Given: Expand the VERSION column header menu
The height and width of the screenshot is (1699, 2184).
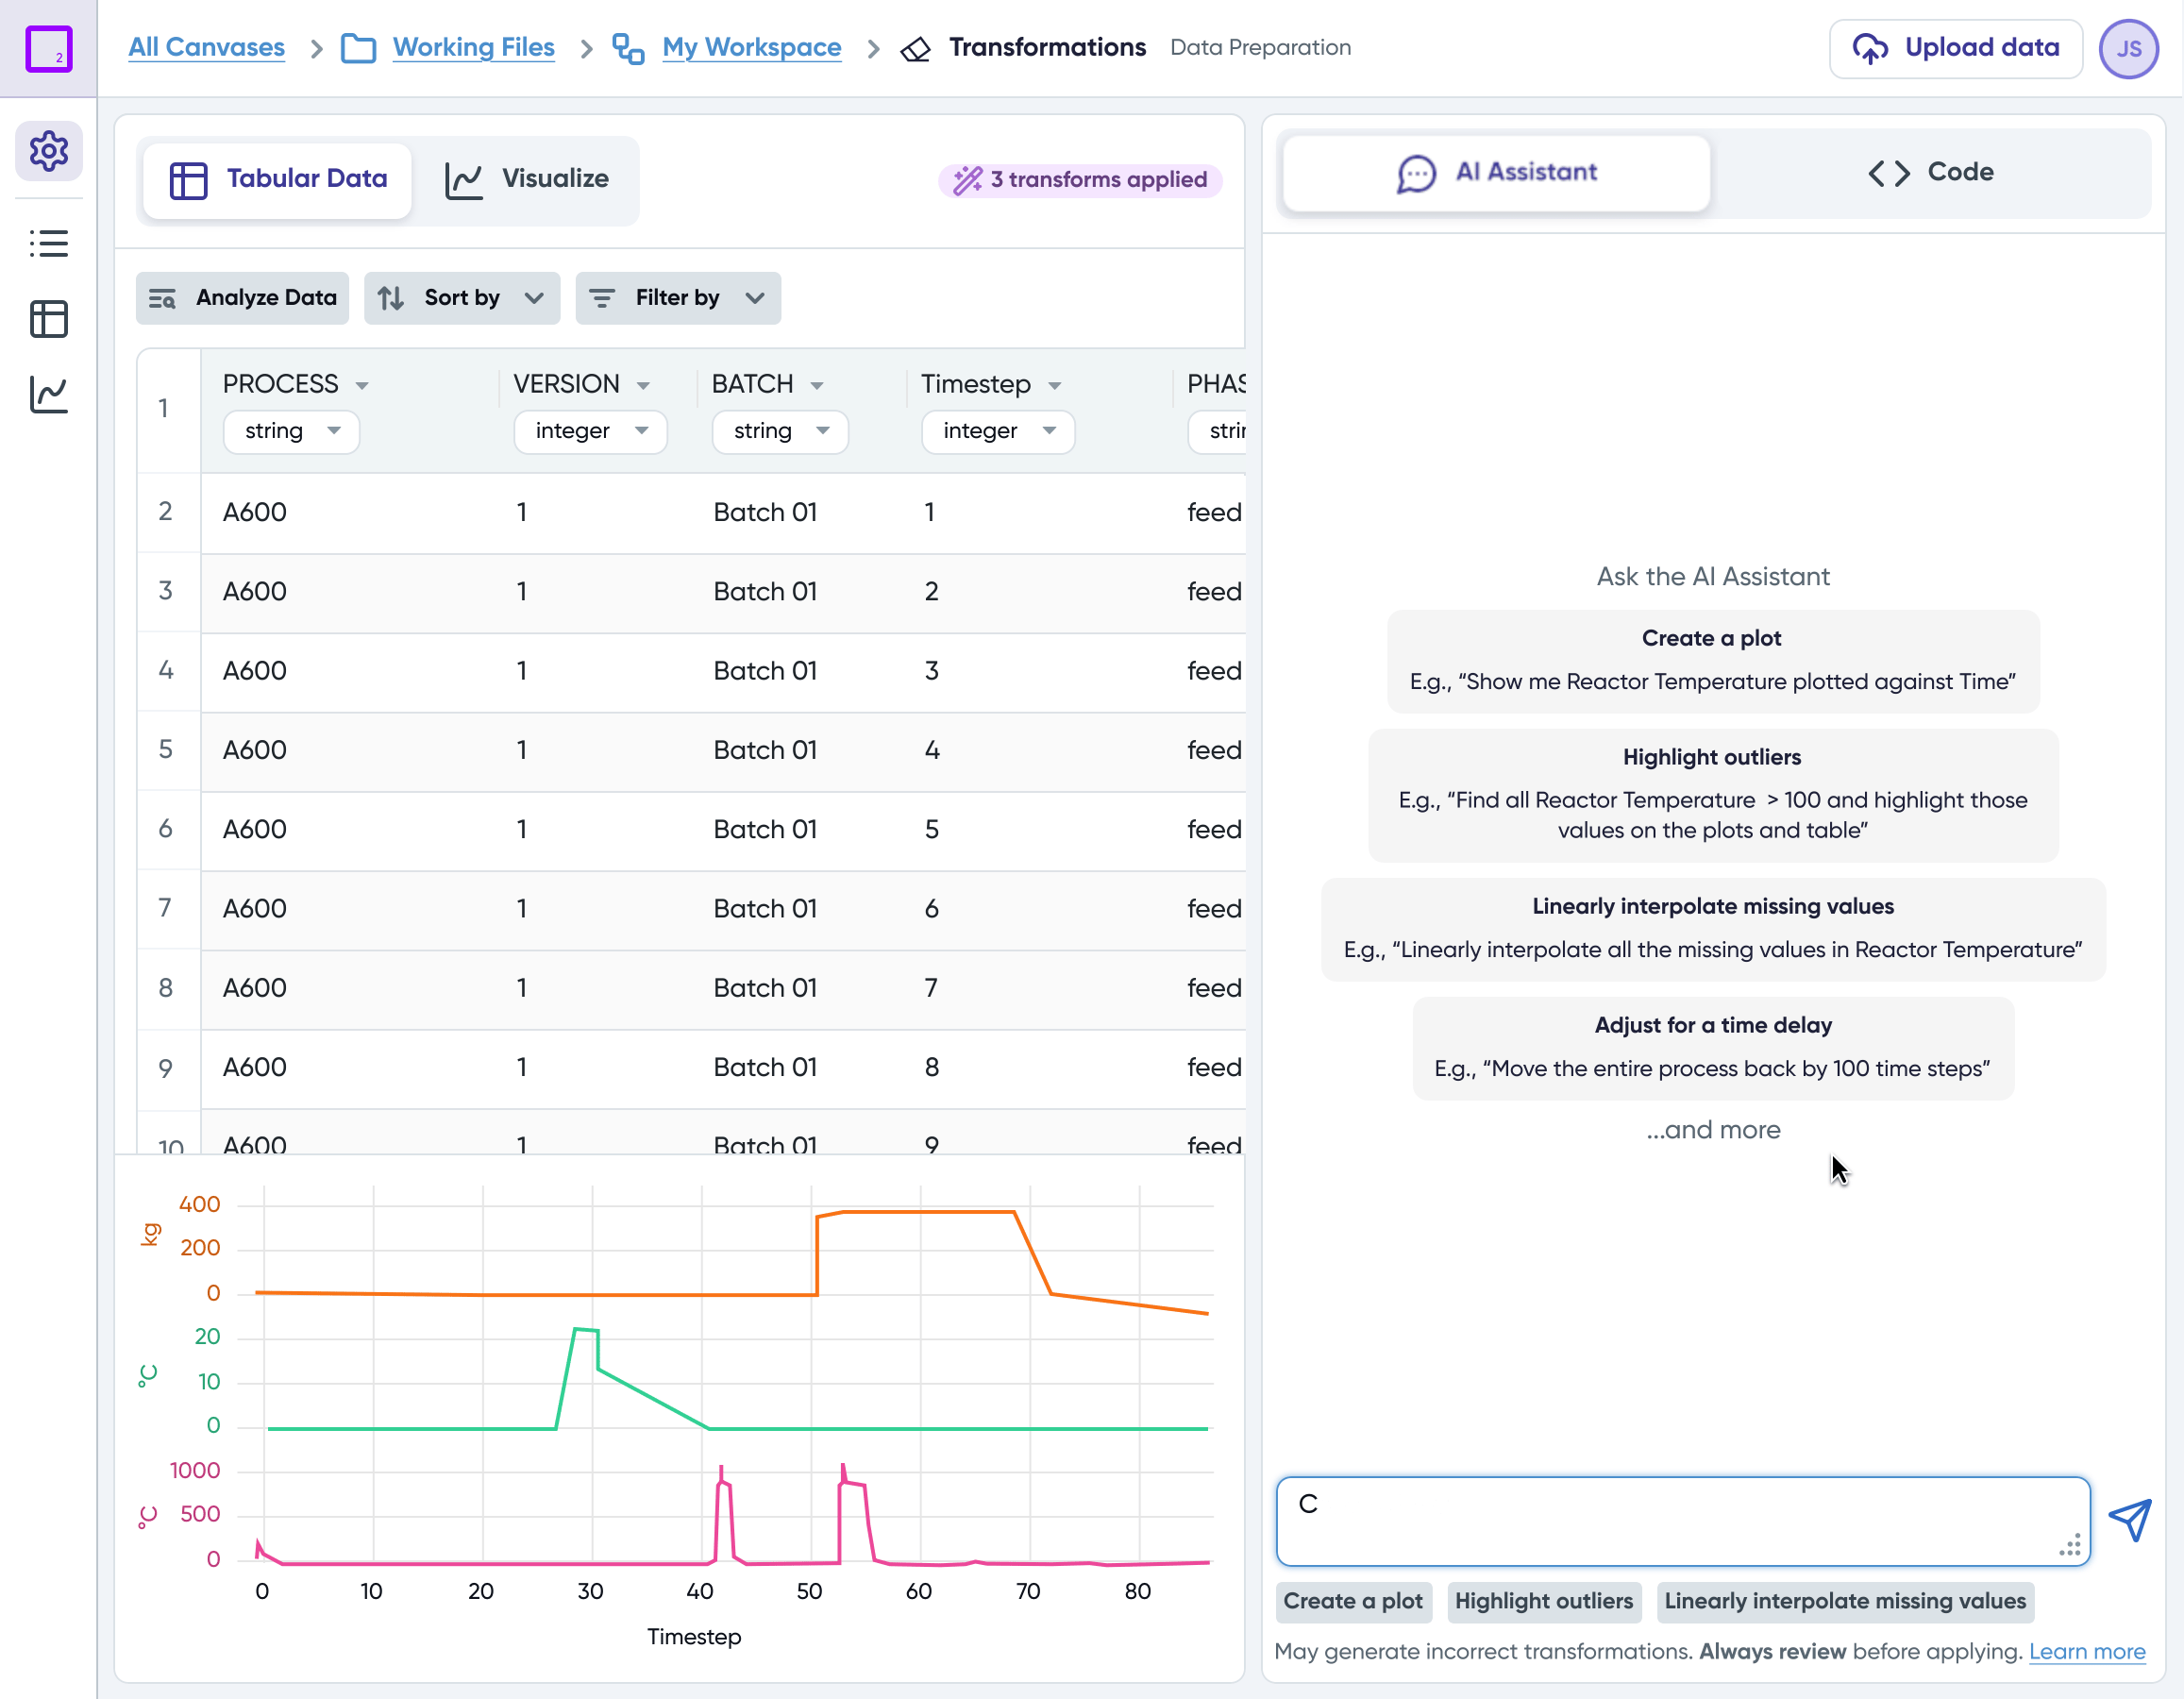Looking at the screenshot, I should [x=643, y=386].
